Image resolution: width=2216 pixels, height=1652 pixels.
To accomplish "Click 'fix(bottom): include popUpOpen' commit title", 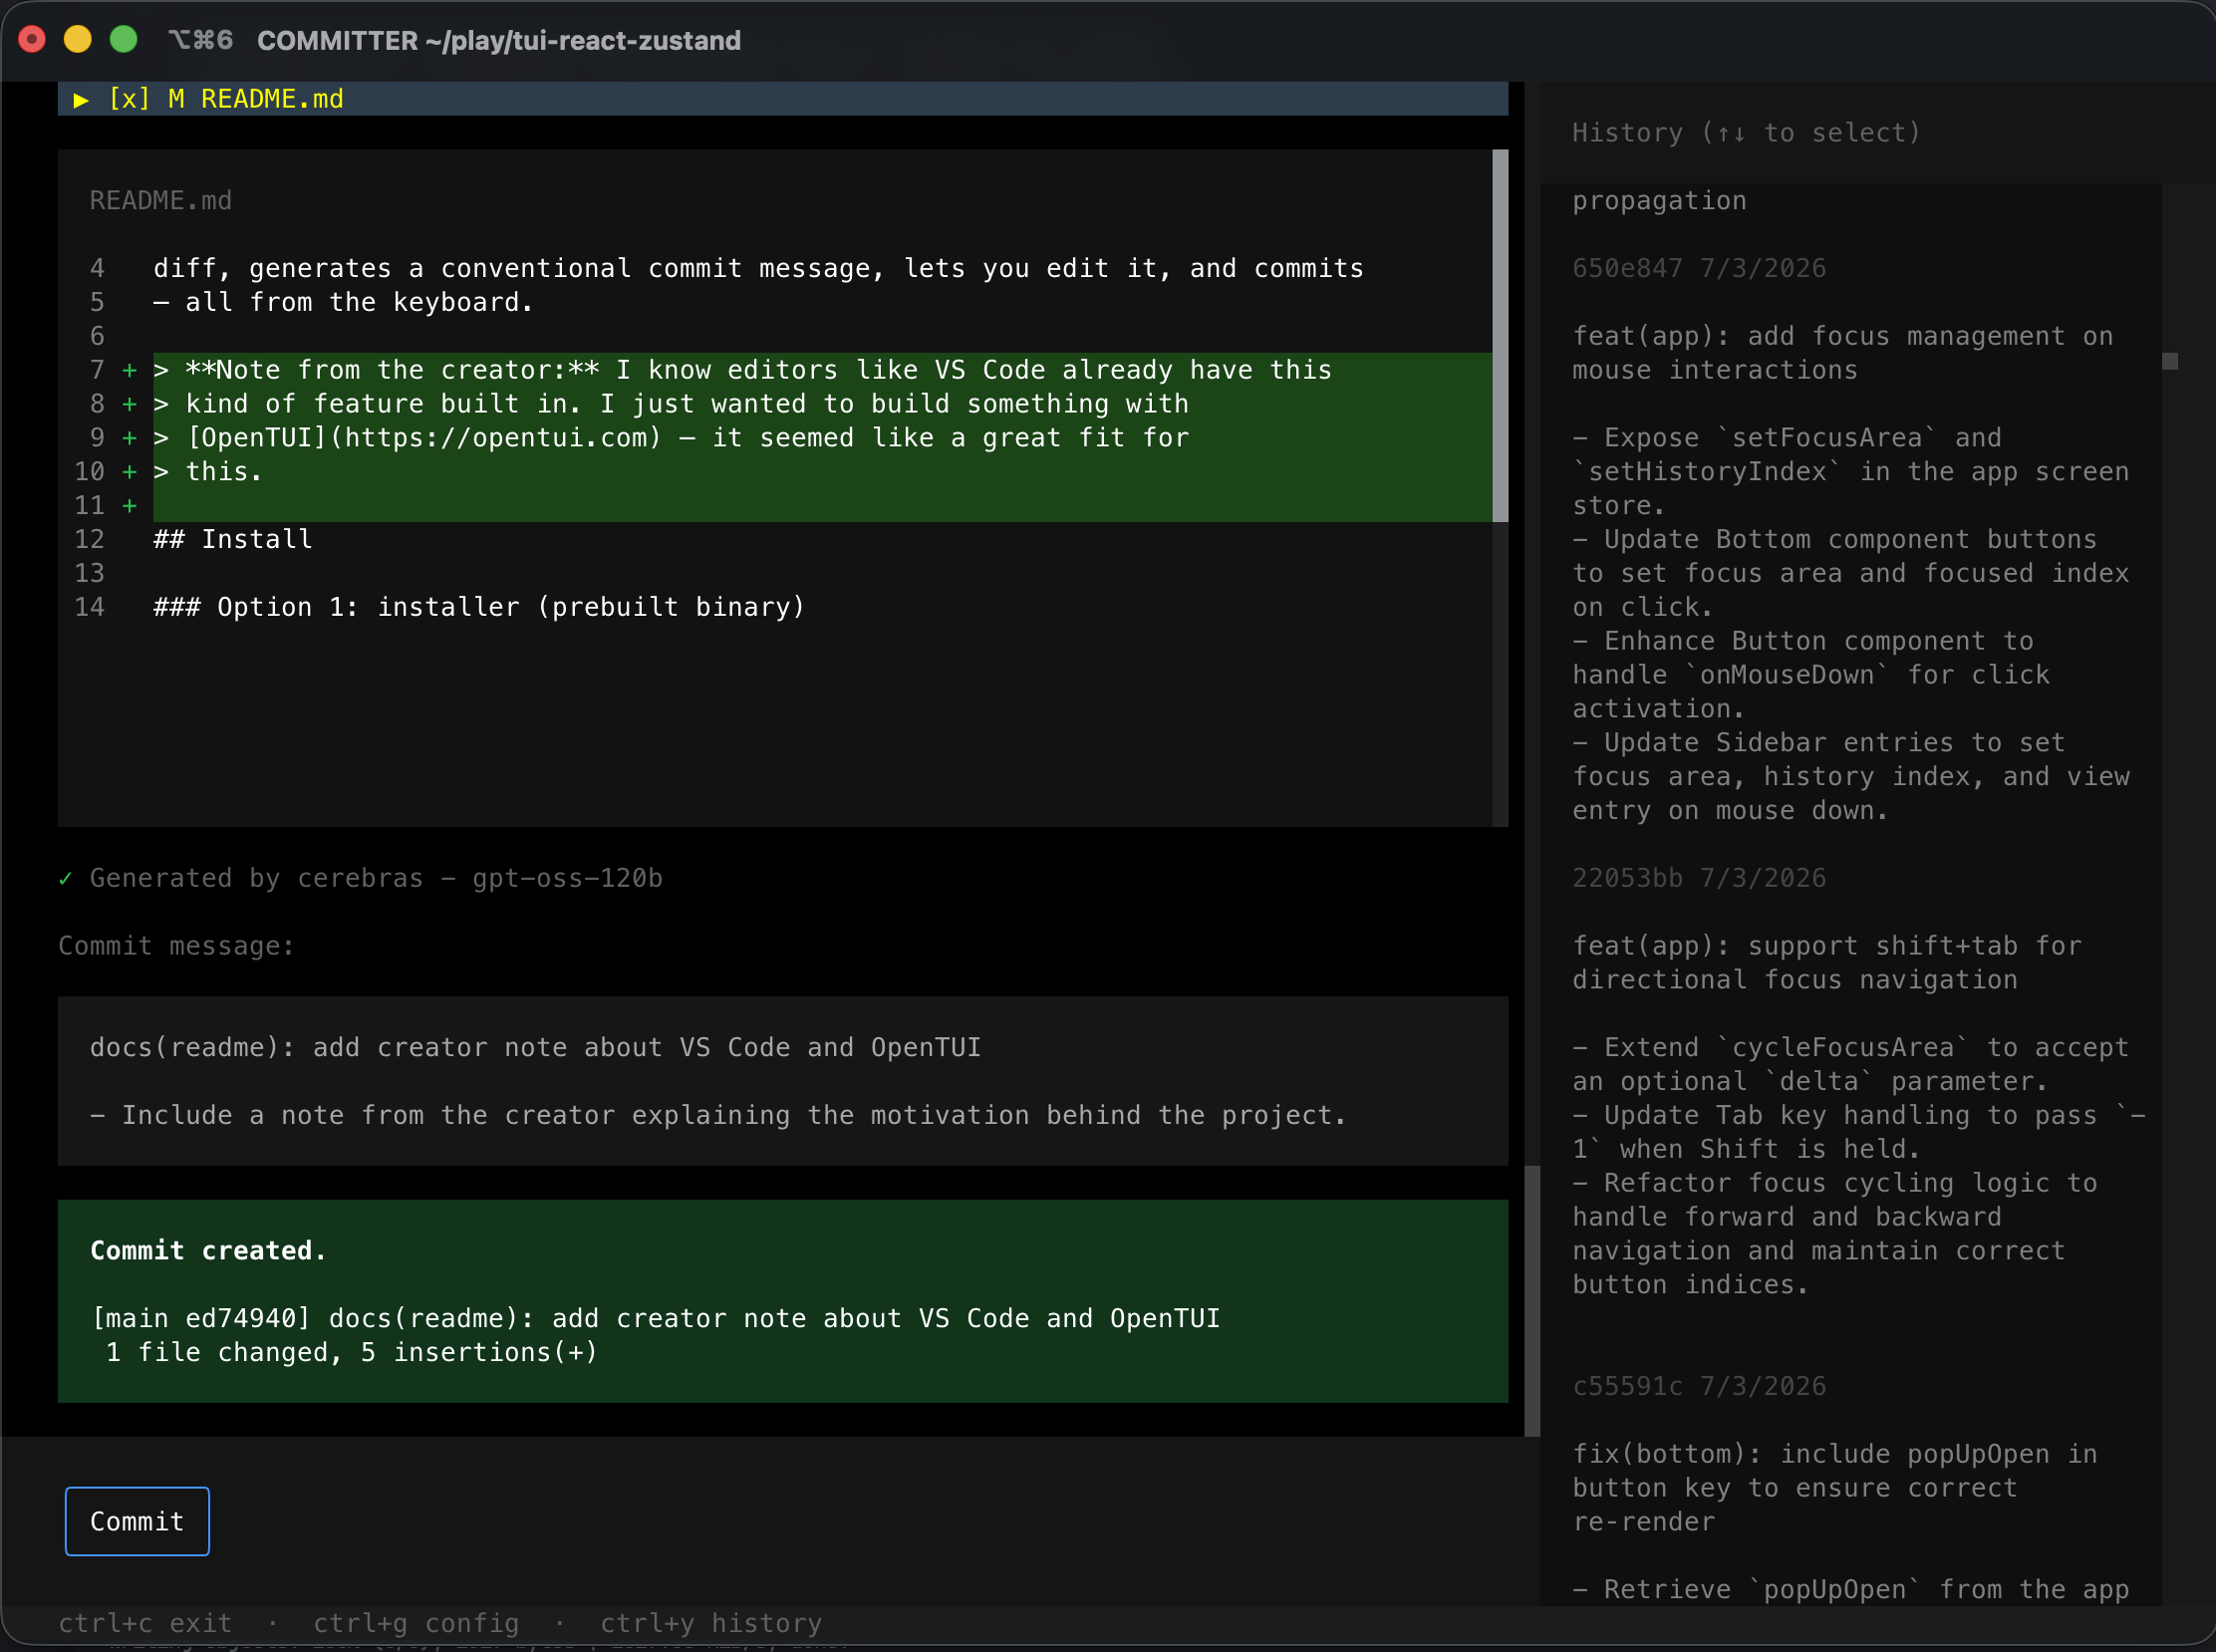I will coord(1835,1488).
